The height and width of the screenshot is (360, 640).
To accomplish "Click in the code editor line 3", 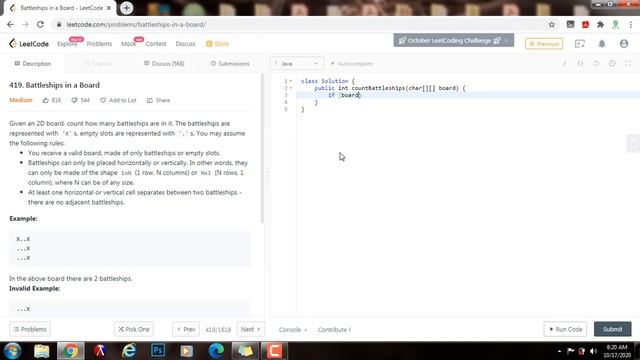I will pos(468,95).
